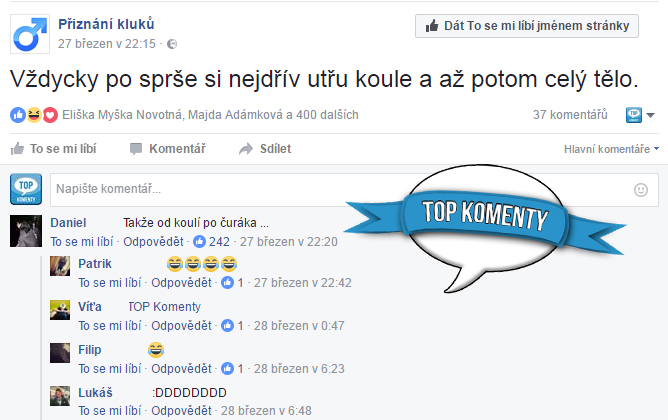Click the red heart love reaction icon

(50, 115)
